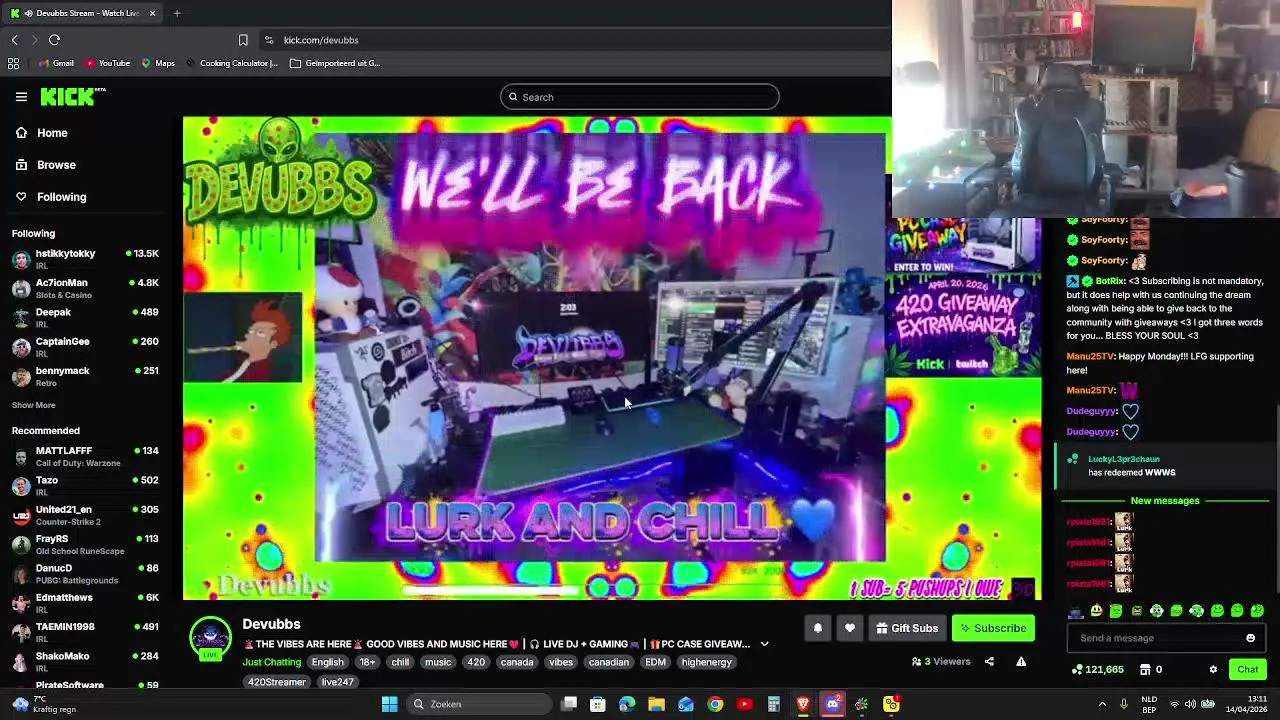The width and height of the screenshot is (1280, 720).
Task: Click the 18+ tag
Action: point(367,662)
